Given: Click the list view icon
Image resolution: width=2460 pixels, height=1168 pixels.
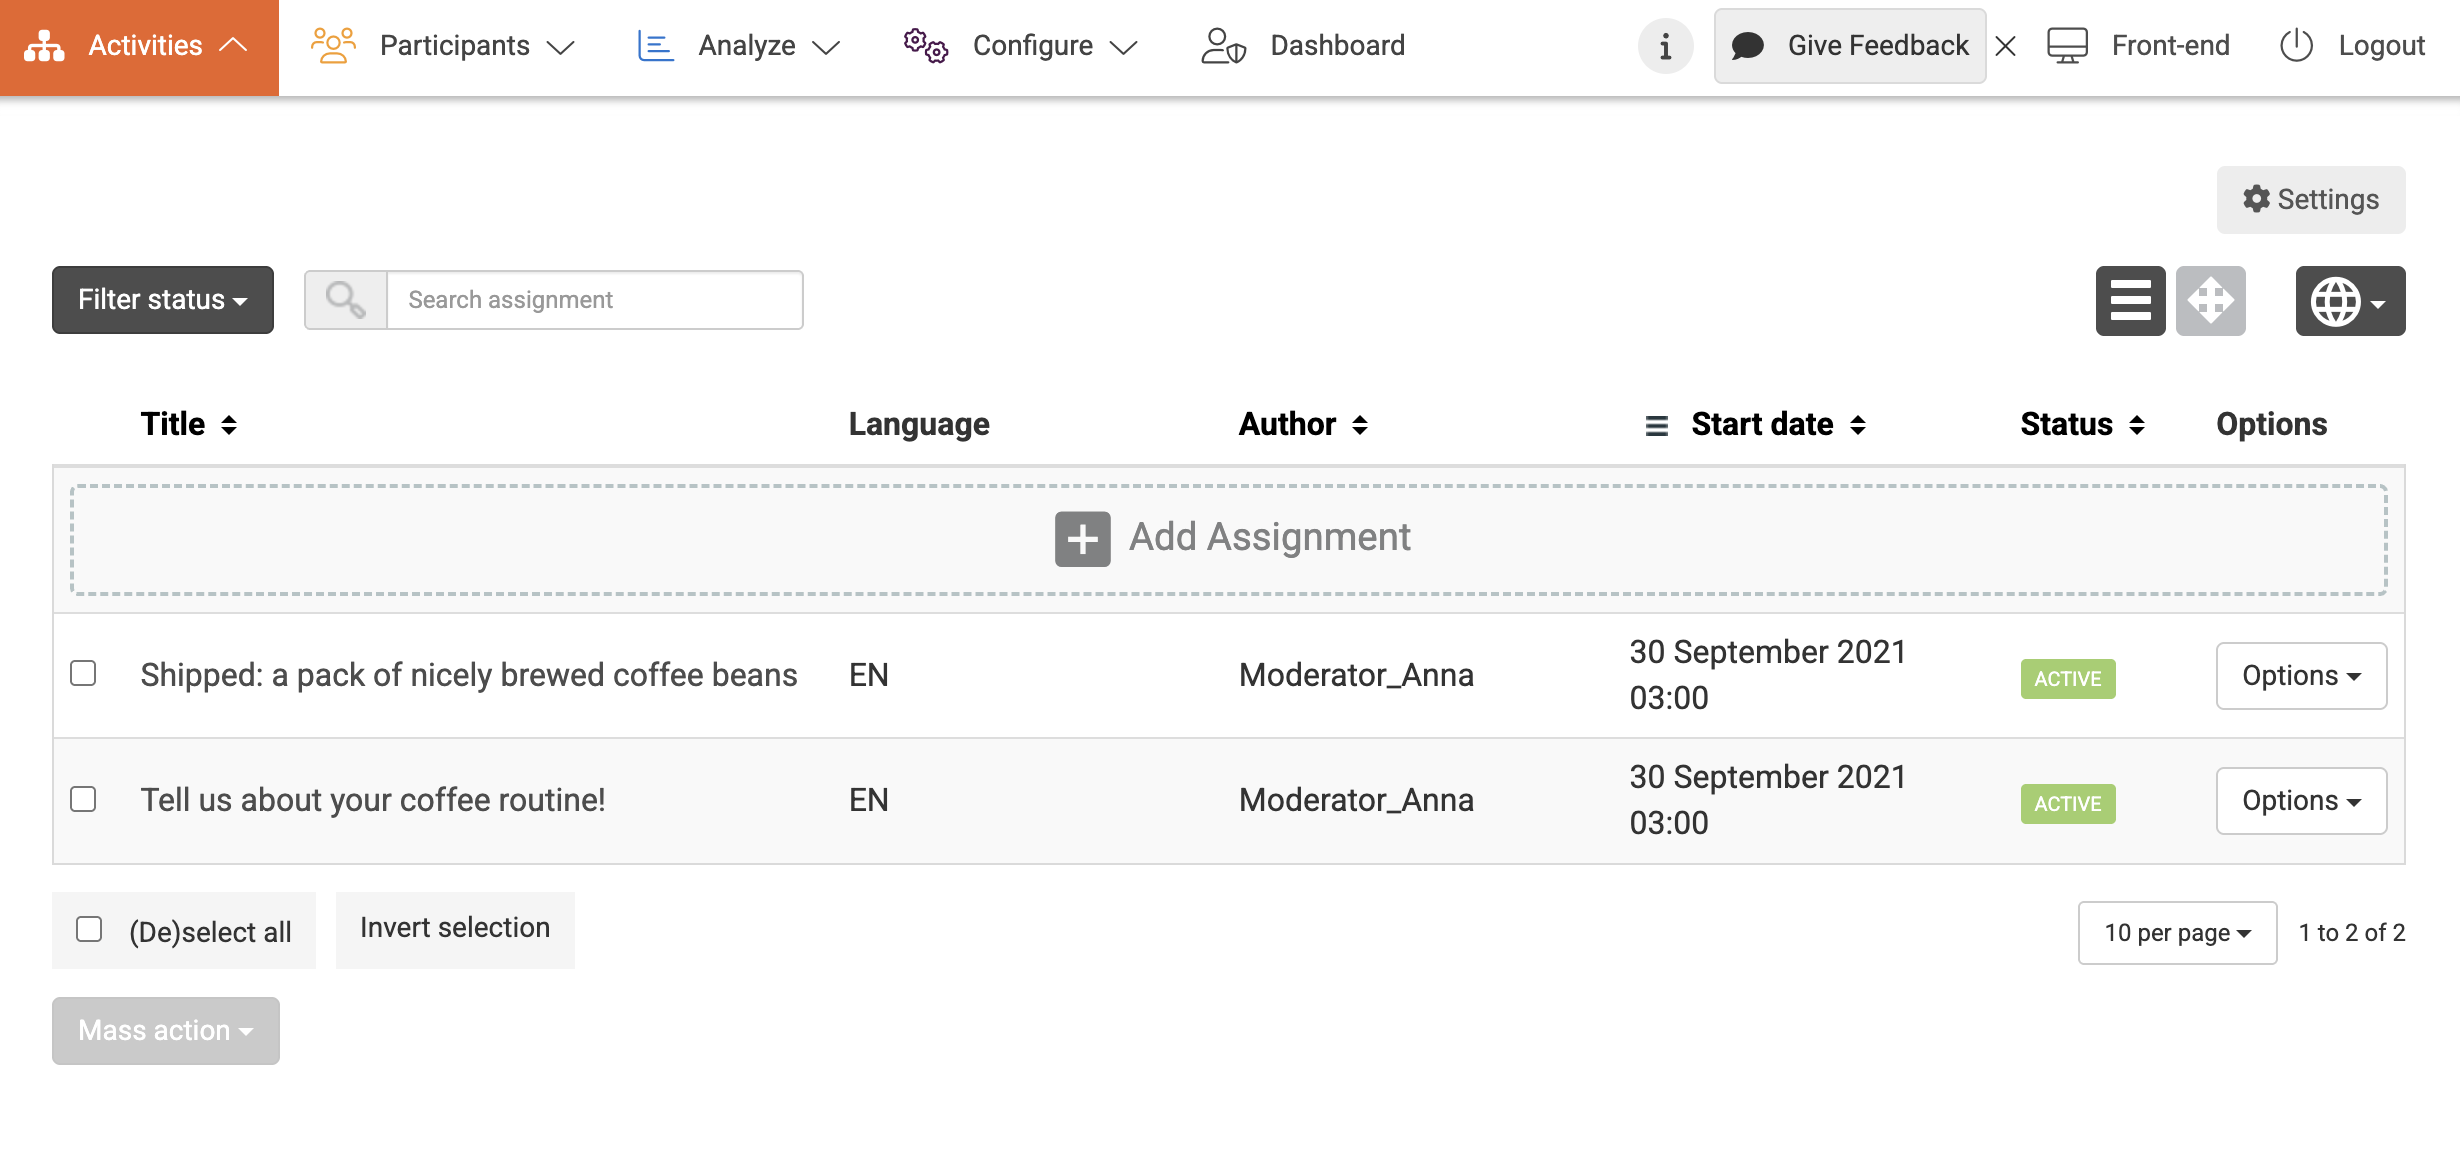Looking at the screenshot, I should point(2130,301).
